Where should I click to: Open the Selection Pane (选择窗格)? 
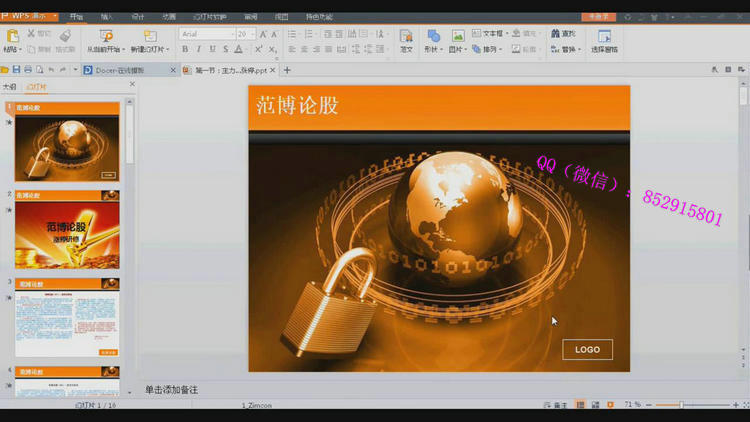point(604,40)
